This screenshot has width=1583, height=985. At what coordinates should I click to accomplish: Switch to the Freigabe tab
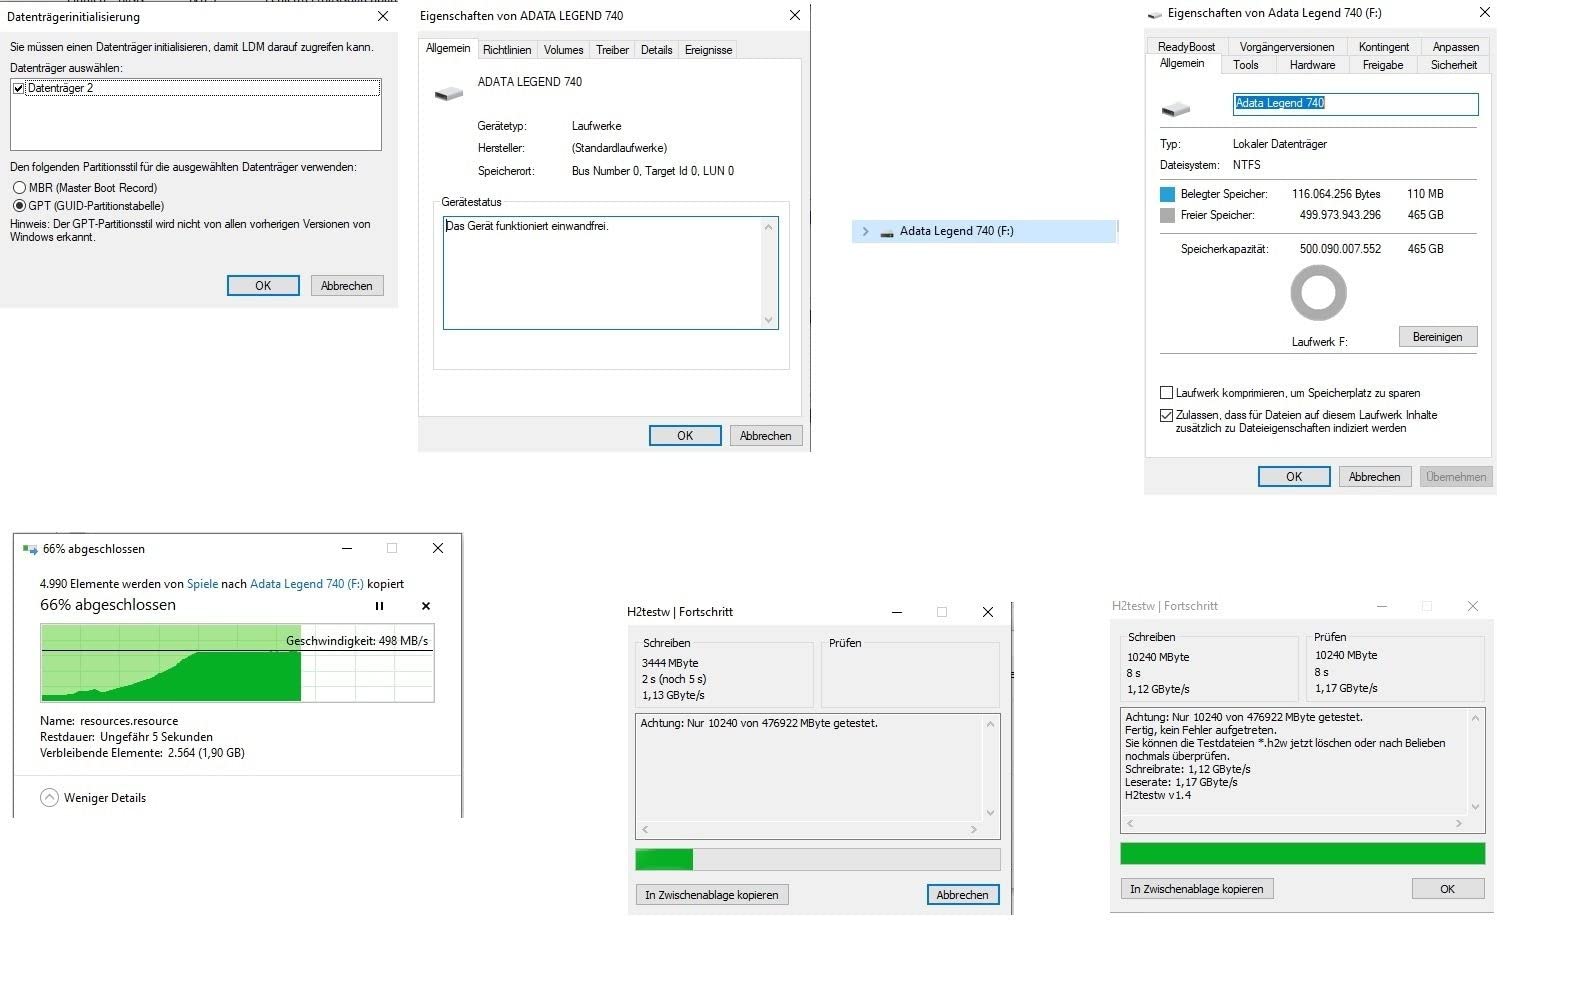(x=1383, y=65)
